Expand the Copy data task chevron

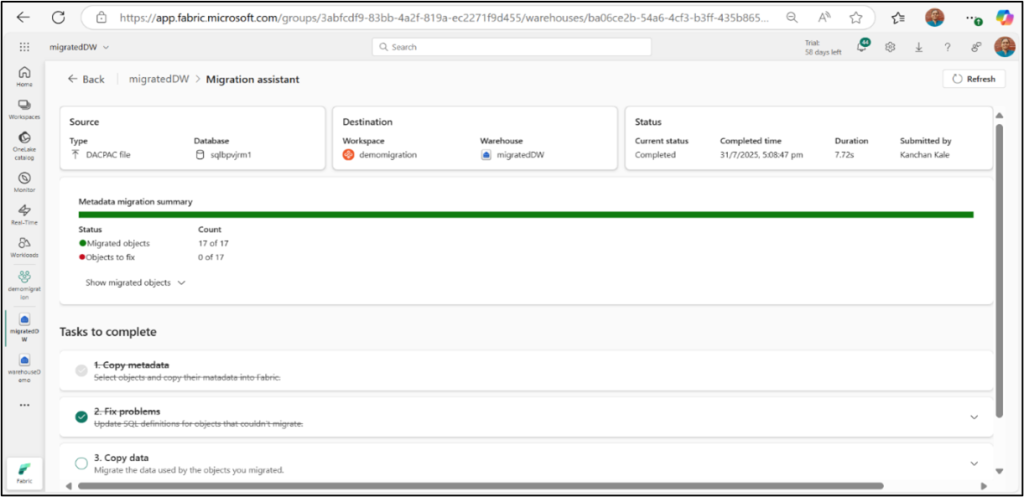click(x=974, y=463)
